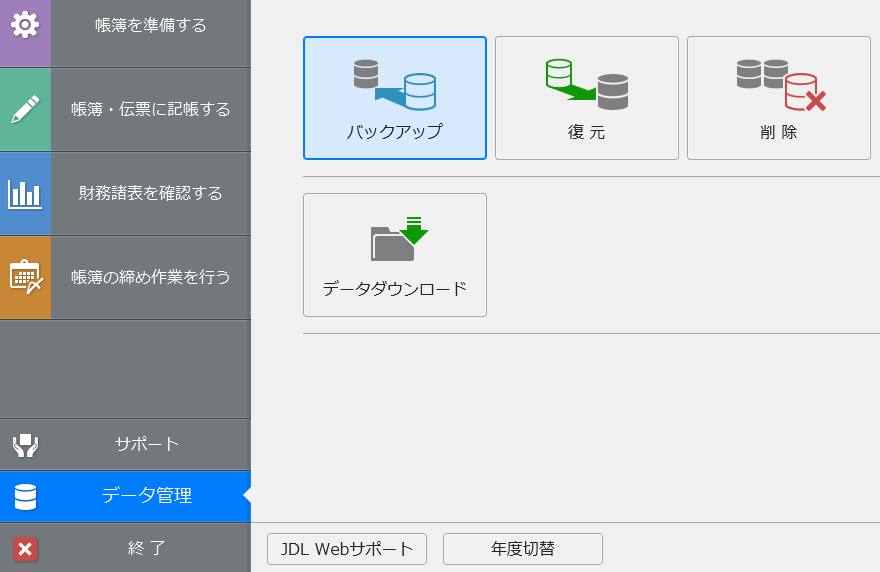Open 帳簿を準備する menu item

click(150, 25)
